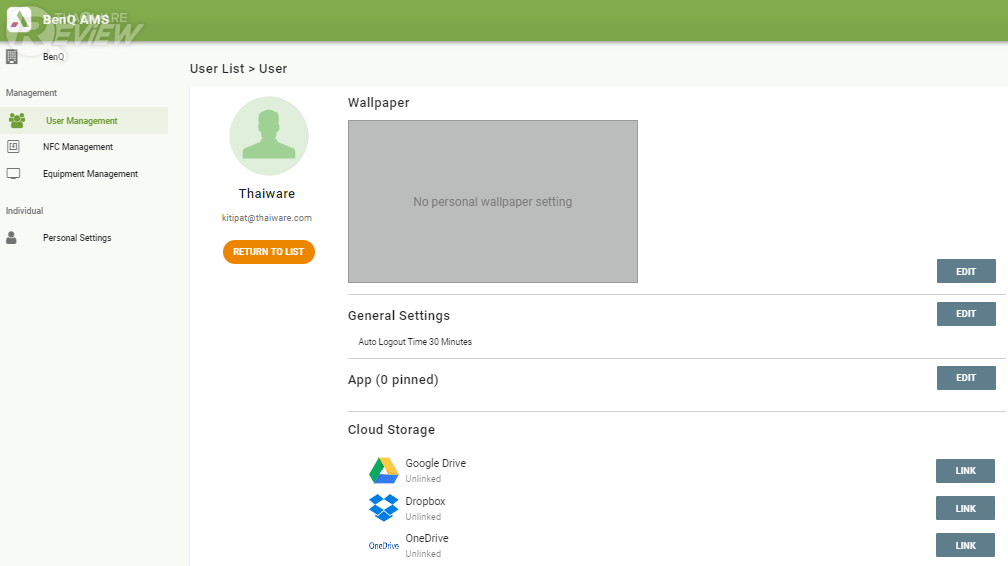Click the 'General Settings' heading
The image size is (1008, 566).
[399, 316]
